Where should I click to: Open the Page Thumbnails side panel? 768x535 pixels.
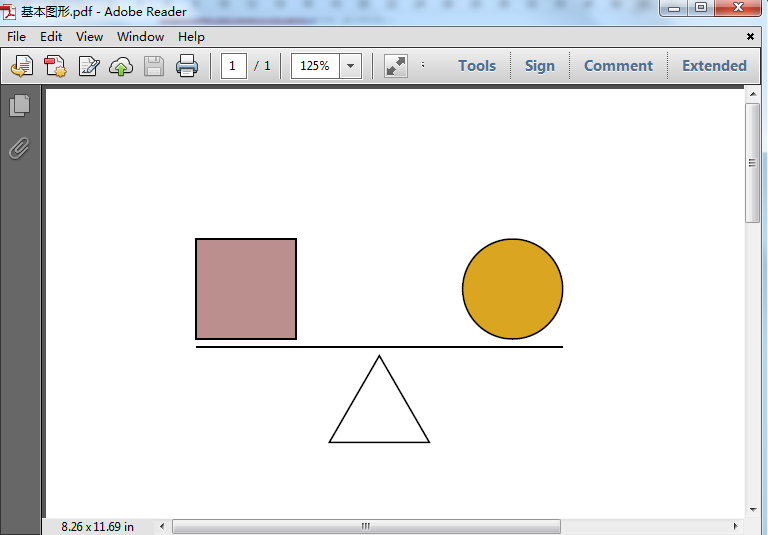pyautogui.click(x=20, y=105)
